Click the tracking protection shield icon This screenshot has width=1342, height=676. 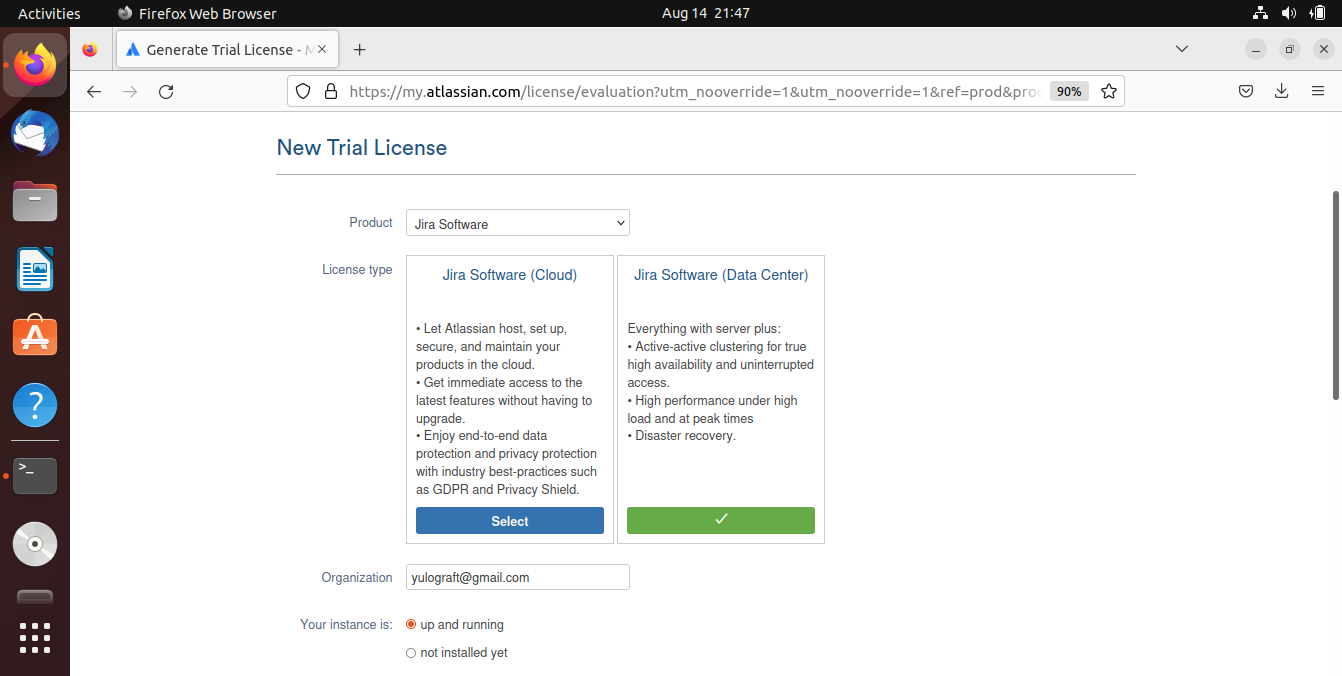tap(303, 91)
